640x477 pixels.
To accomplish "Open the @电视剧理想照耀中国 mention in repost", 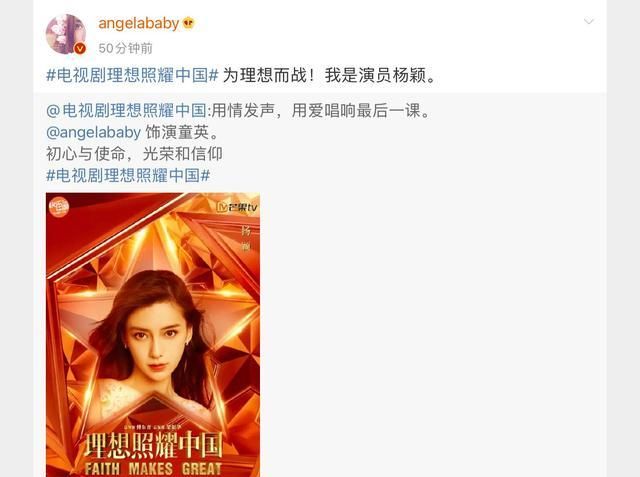I will coord(127,111).
